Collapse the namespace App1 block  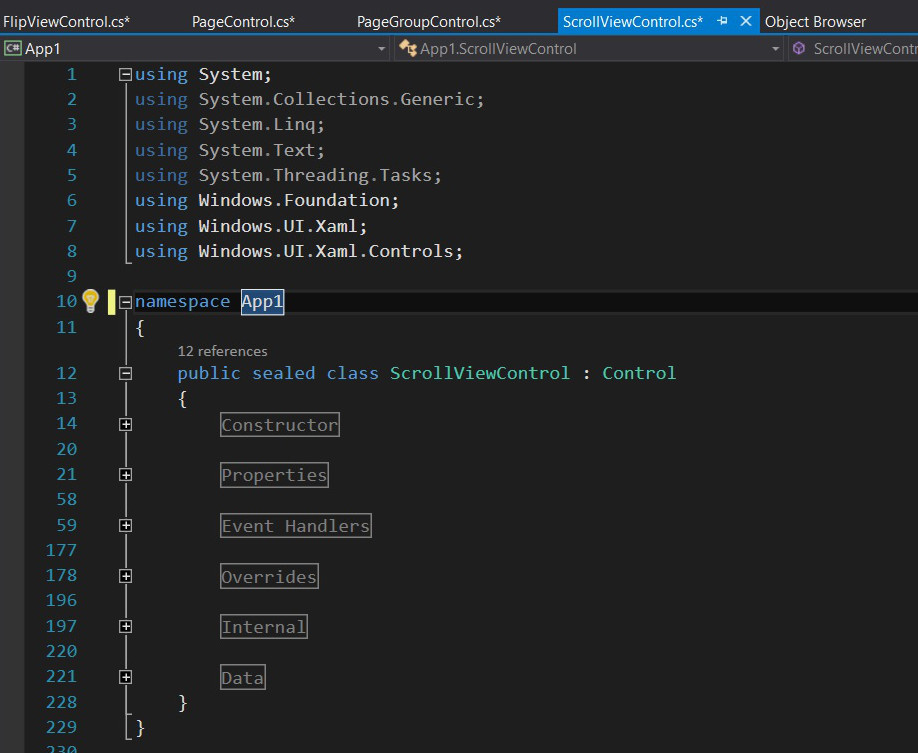click(125, 302)
